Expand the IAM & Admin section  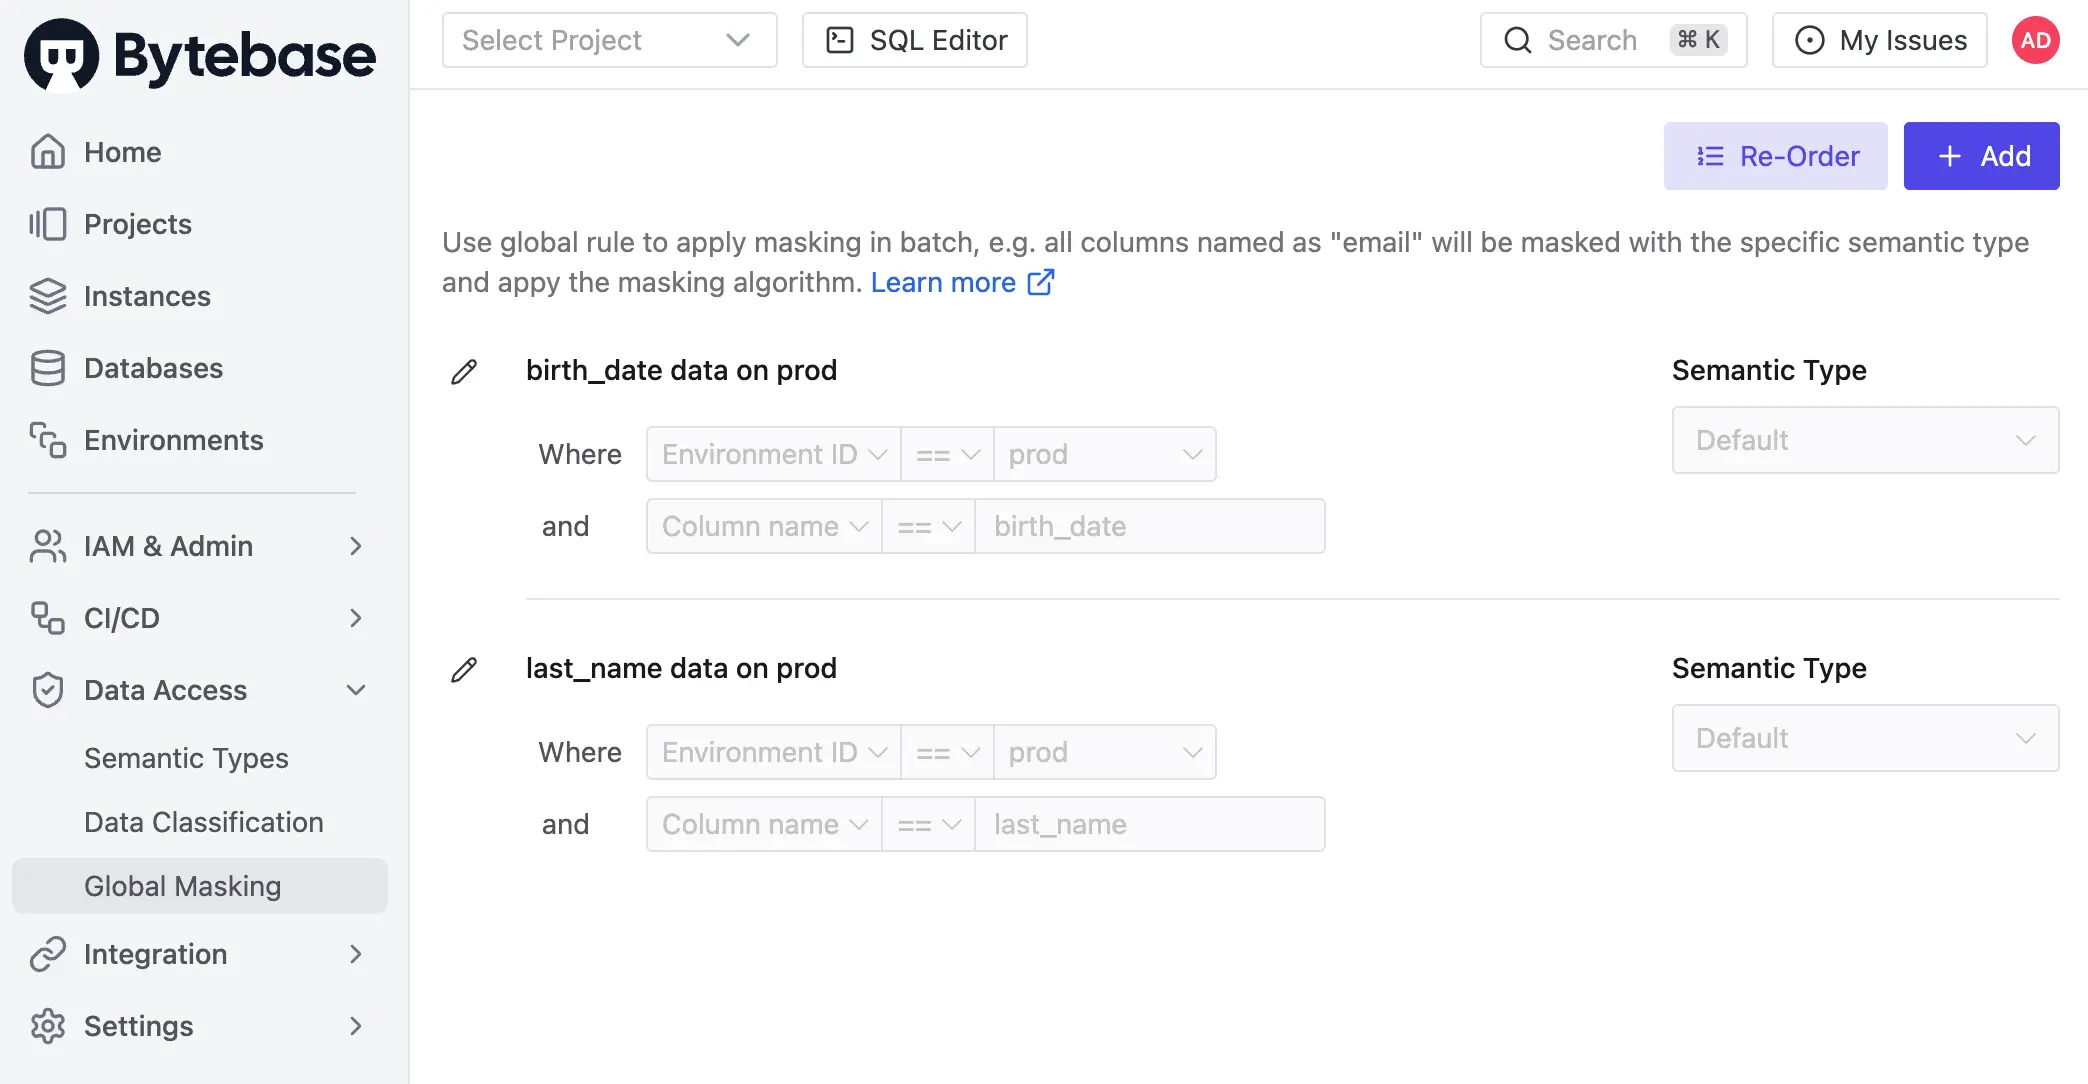coord(196,546)
